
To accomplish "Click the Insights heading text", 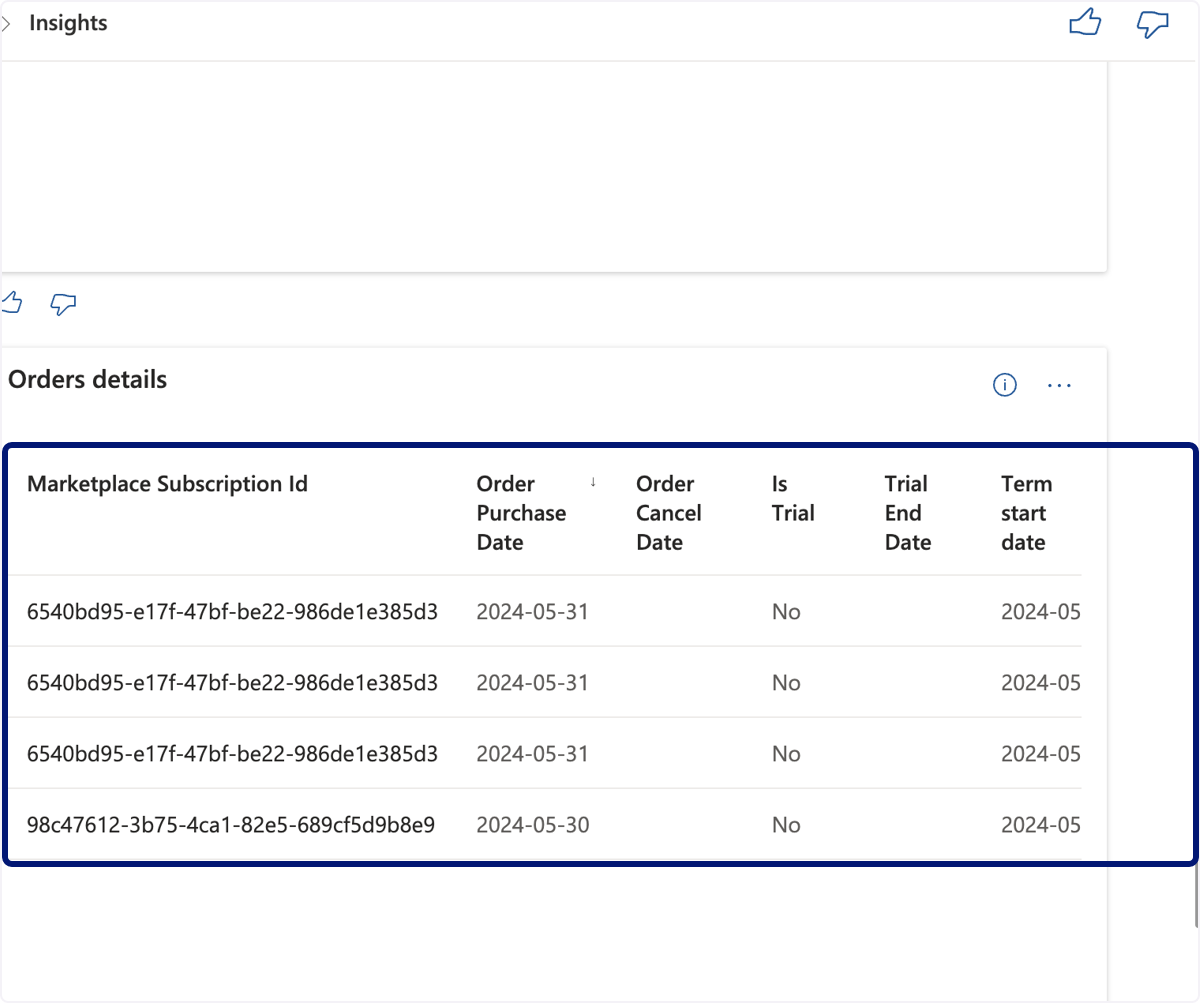I will 68,23.
